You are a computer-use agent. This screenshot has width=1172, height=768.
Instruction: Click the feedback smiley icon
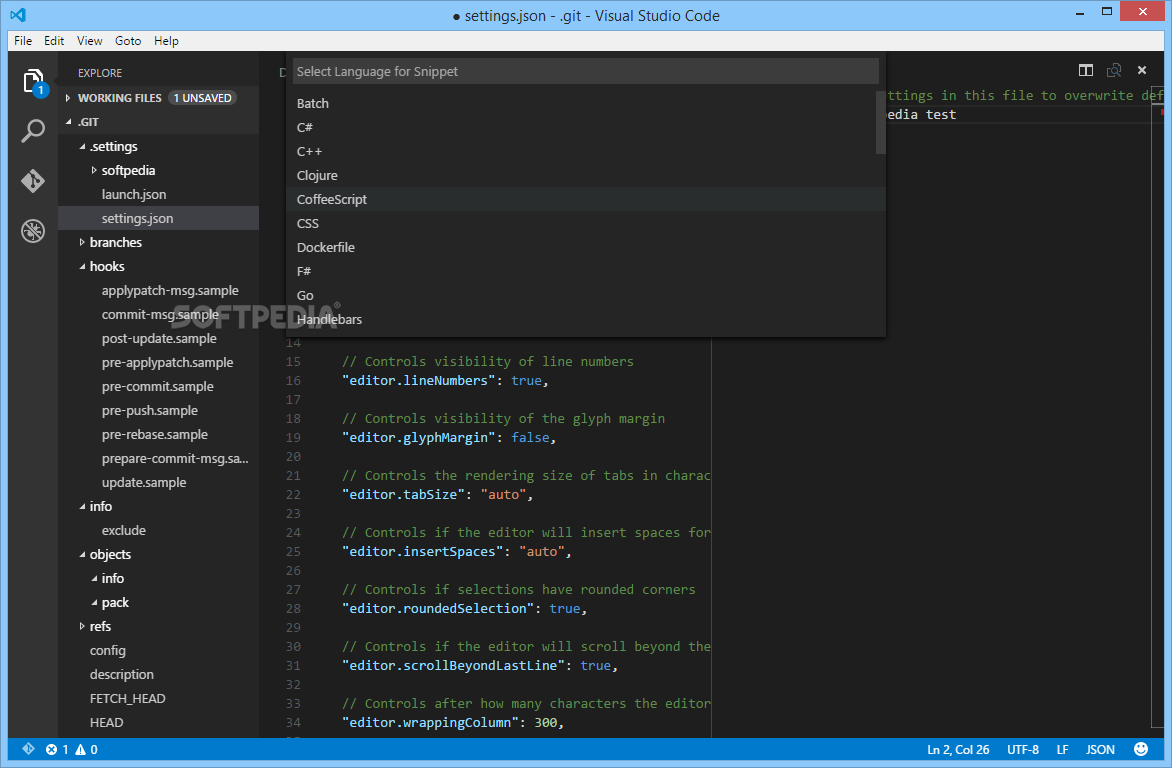[x=1141, y=749]
